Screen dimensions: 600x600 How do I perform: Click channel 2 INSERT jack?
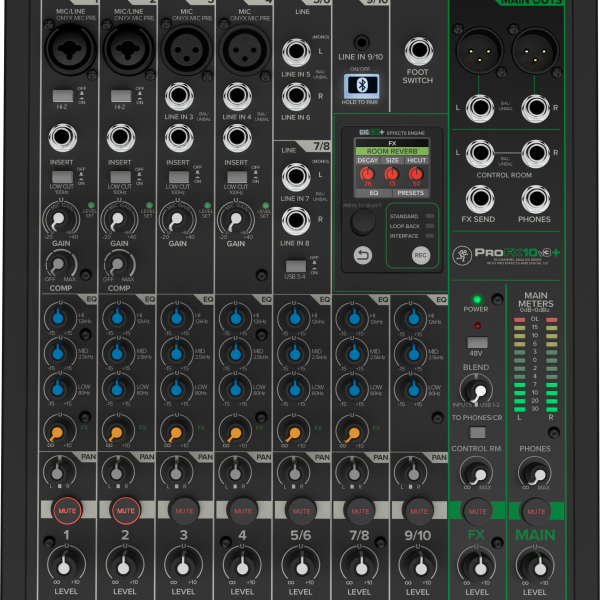pyautogui.click(x=121, y=137)
